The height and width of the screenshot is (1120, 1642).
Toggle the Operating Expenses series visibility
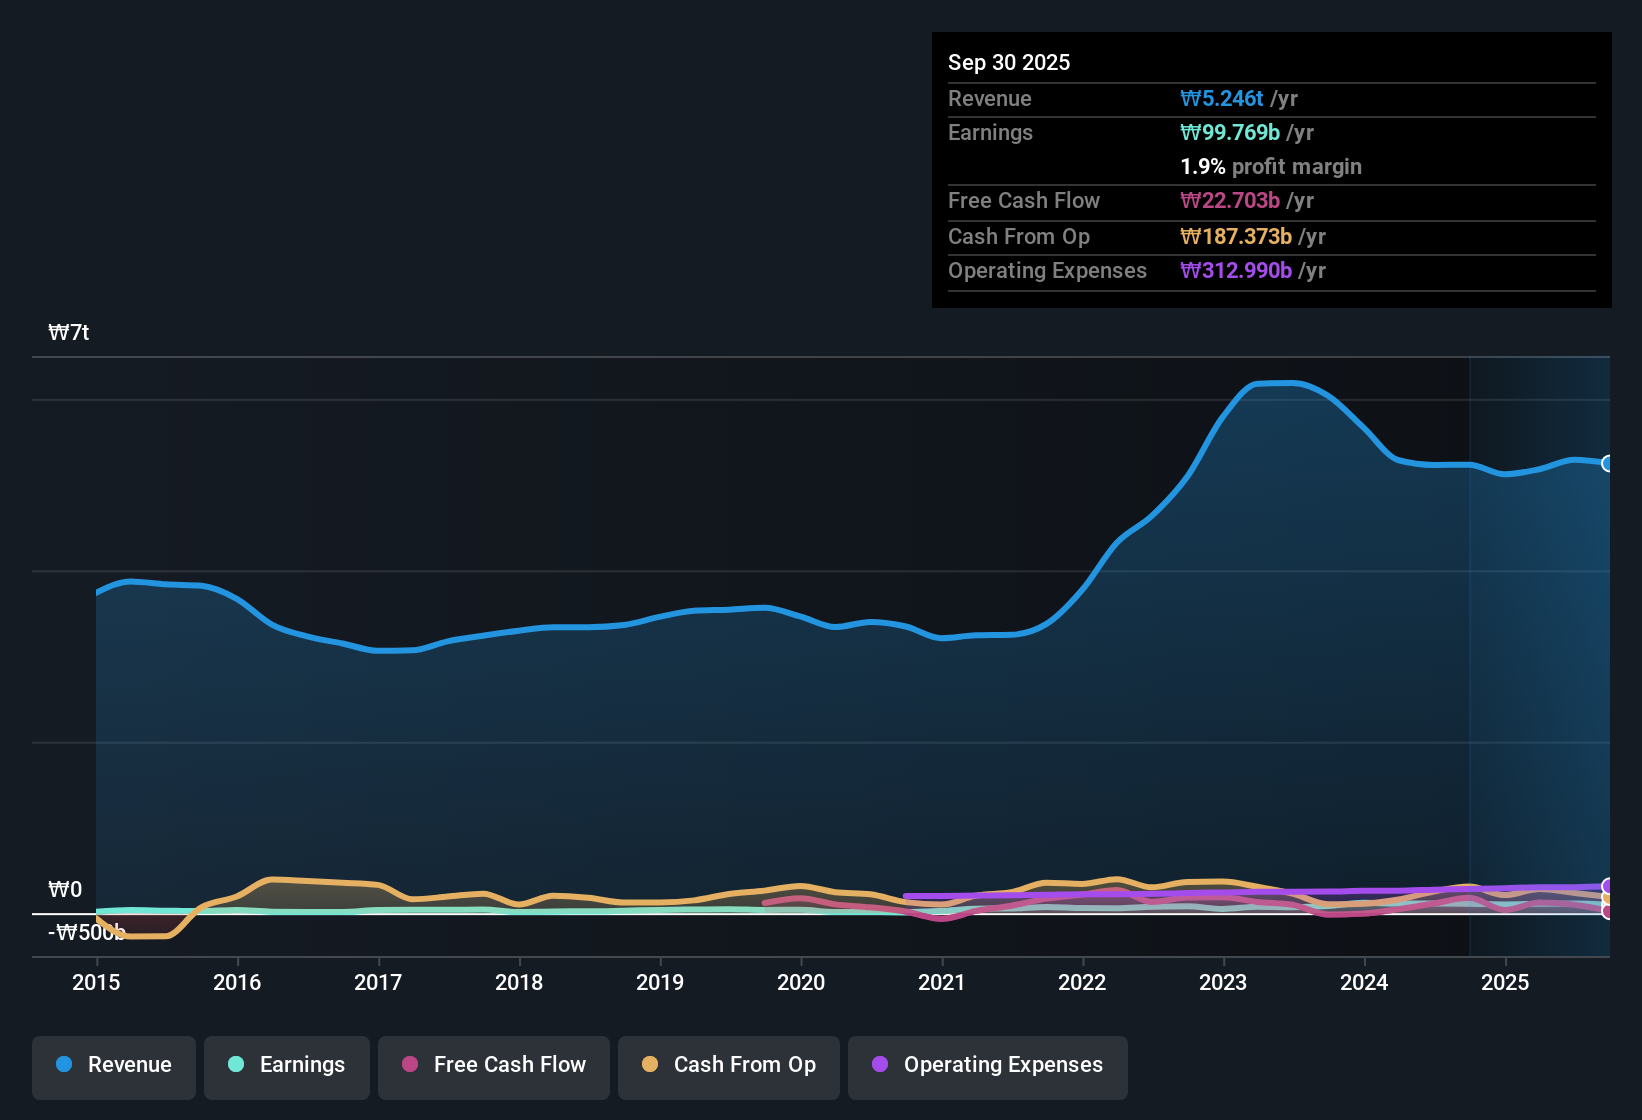tap(987, 1065)
